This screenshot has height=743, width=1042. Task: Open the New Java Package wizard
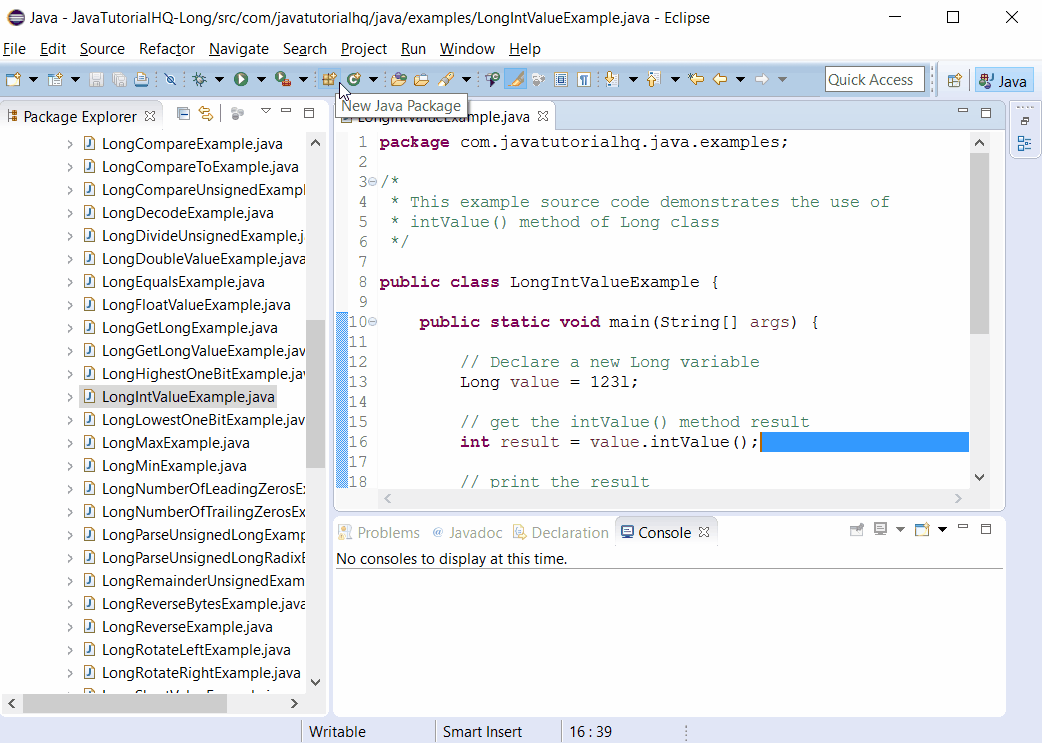point(329,78)
